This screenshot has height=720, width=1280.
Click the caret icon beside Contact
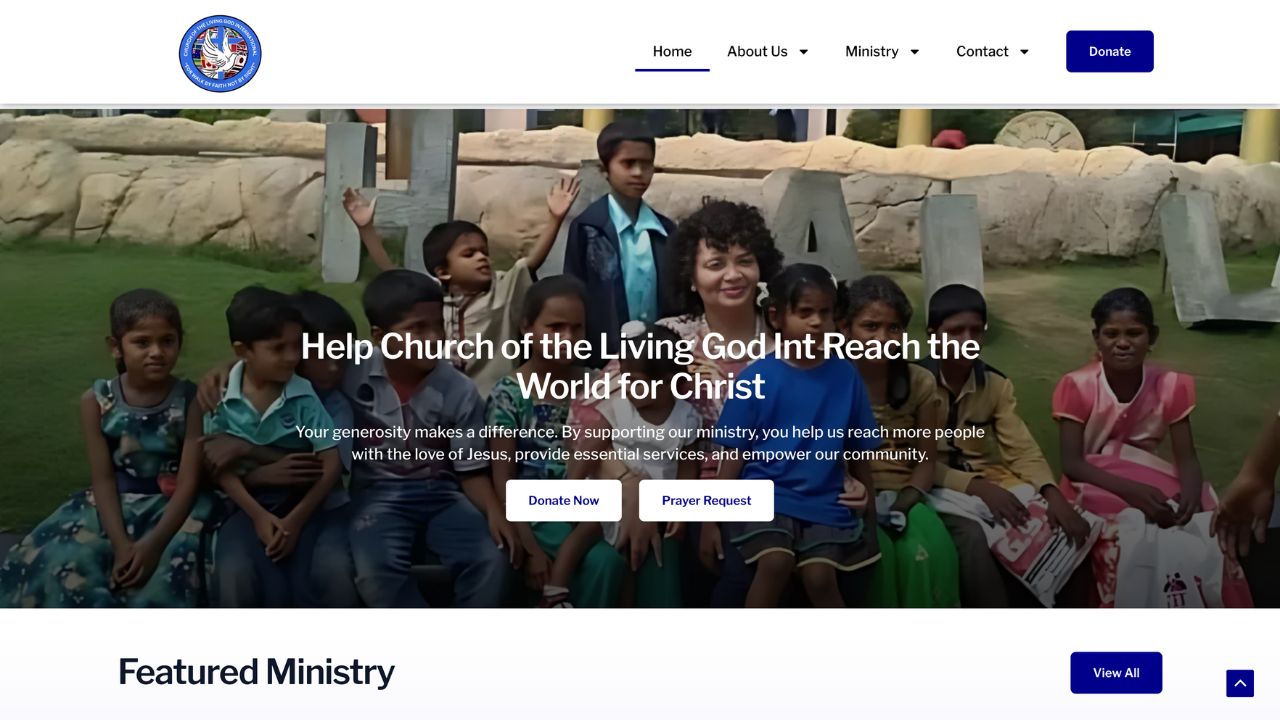click(1024, 52)
